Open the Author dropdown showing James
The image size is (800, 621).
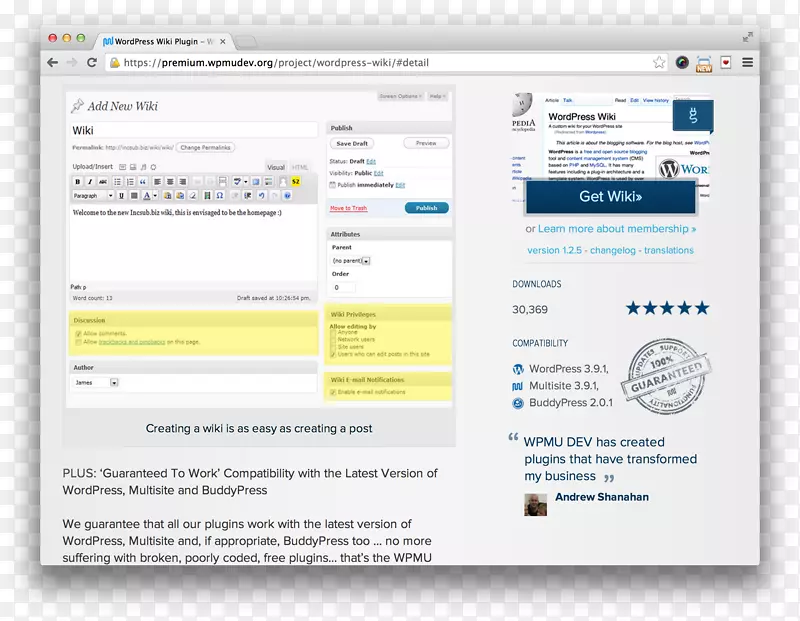click(95, 382)
